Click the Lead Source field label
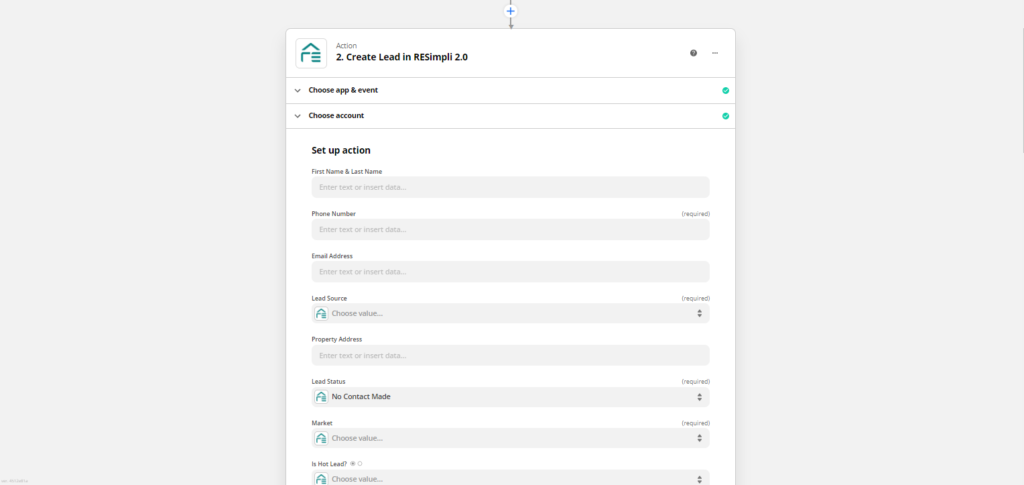Image resolution: width=1024 pixels, height=485 pixels. (329, 298)
